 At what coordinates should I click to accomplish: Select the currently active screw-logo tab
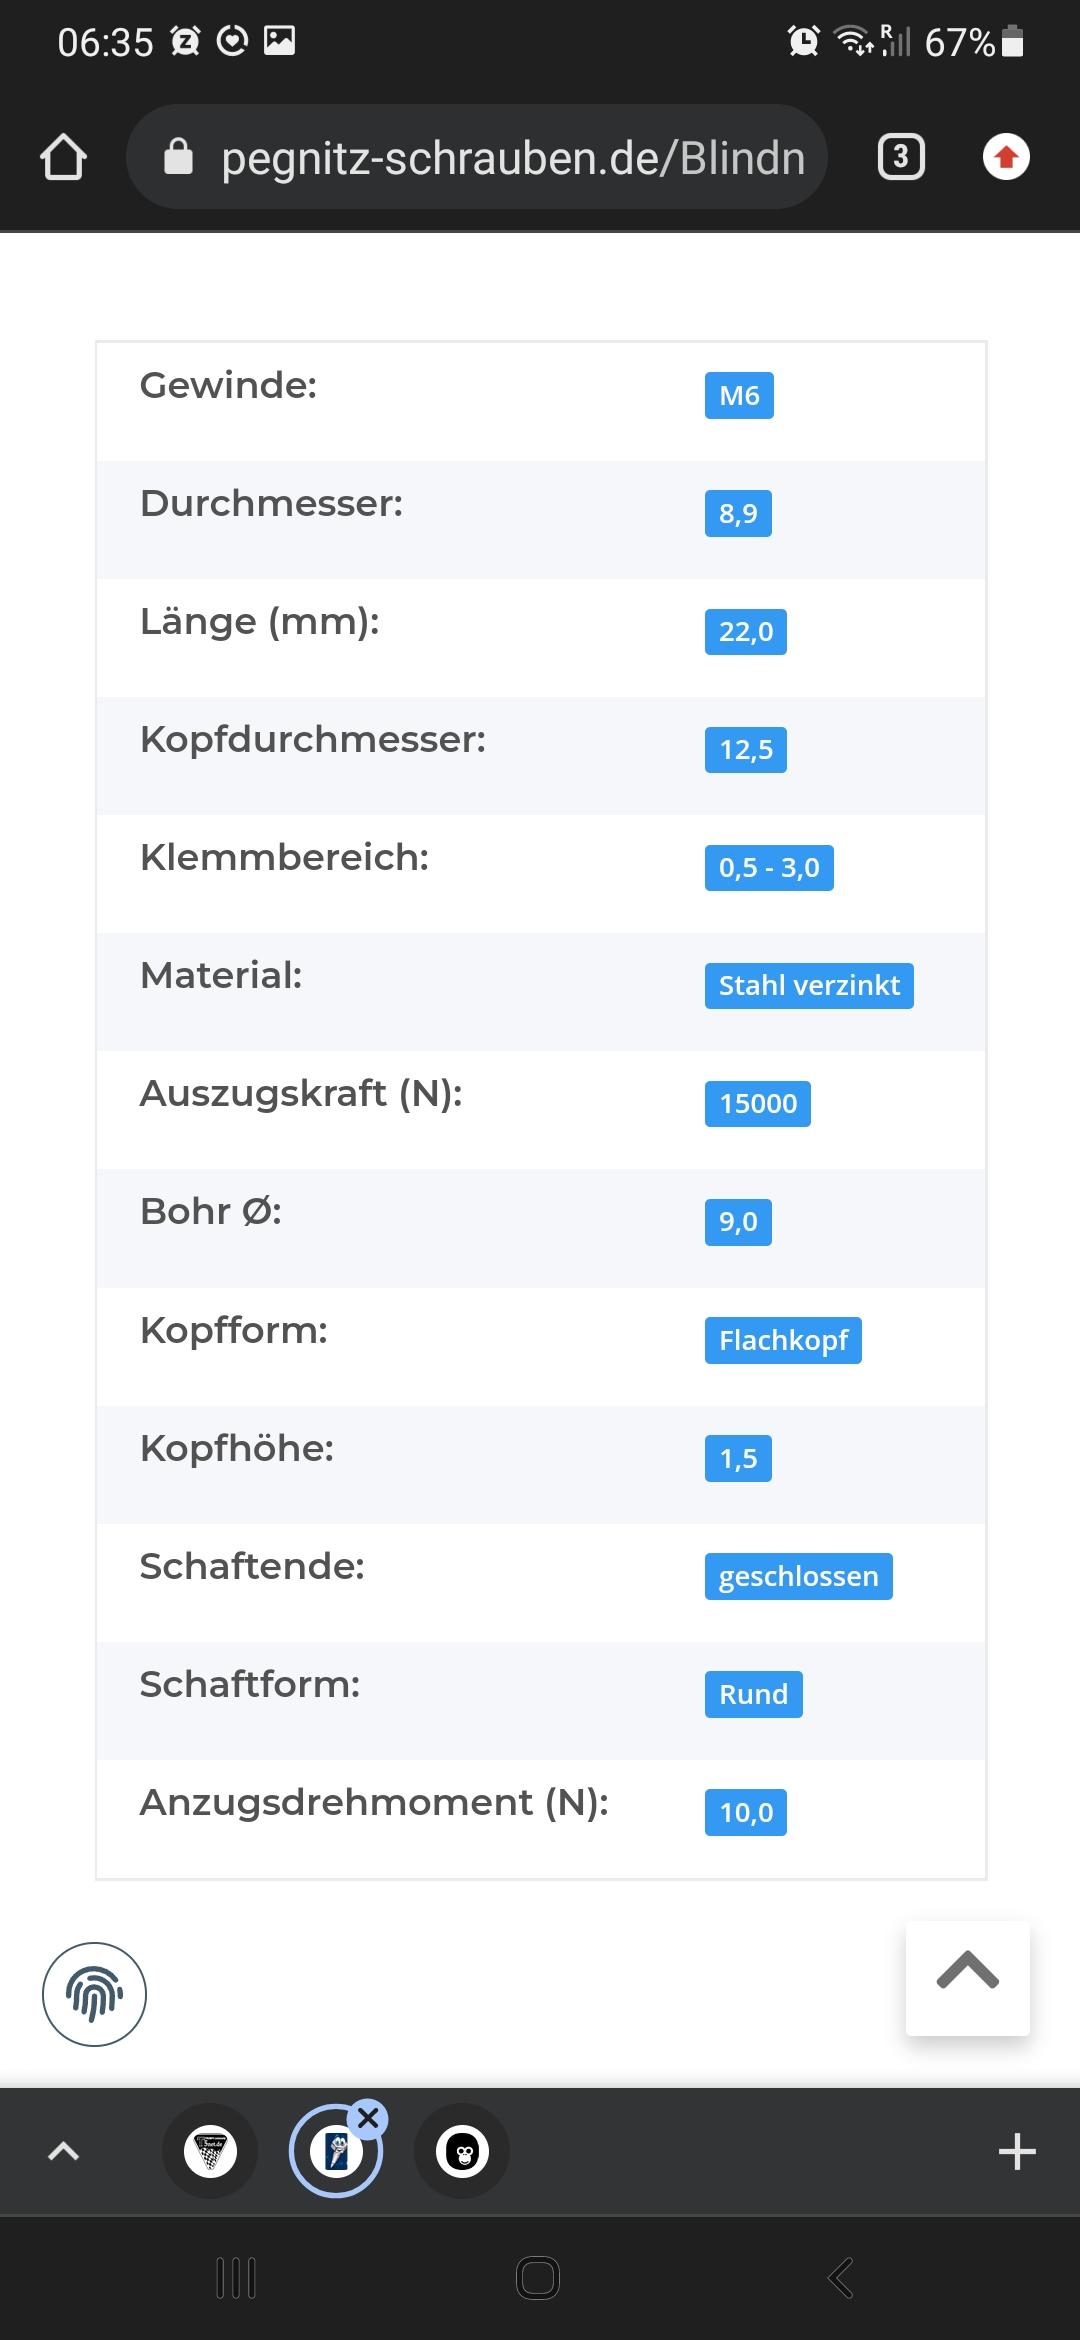(x=335, y=2153)
